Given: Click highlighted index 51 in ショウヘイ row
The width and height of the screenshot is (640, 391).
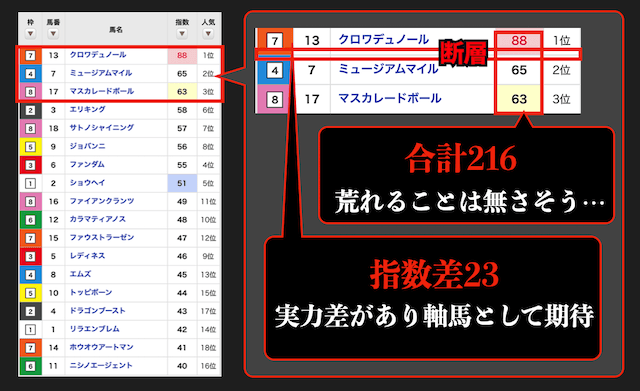Looking at the screenshot, I should pos(182,183).
